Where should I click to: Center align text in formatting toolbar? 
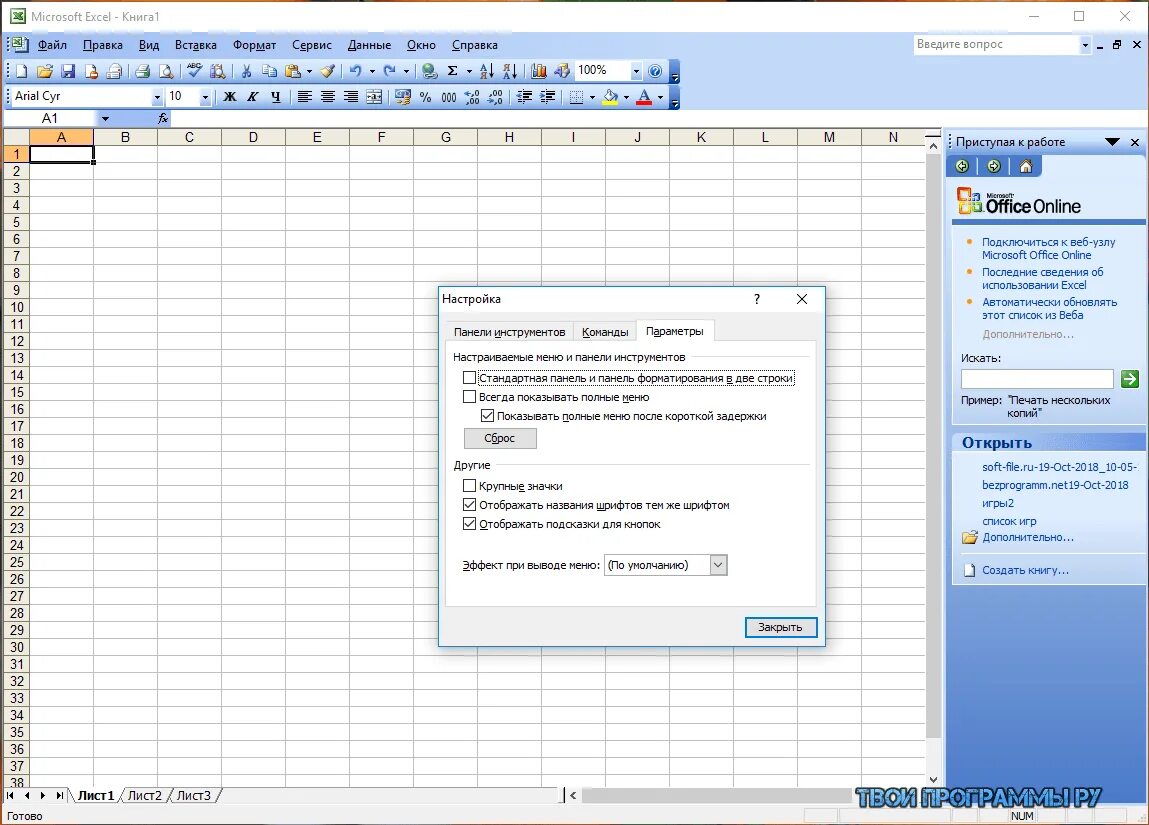coord(328,97)
